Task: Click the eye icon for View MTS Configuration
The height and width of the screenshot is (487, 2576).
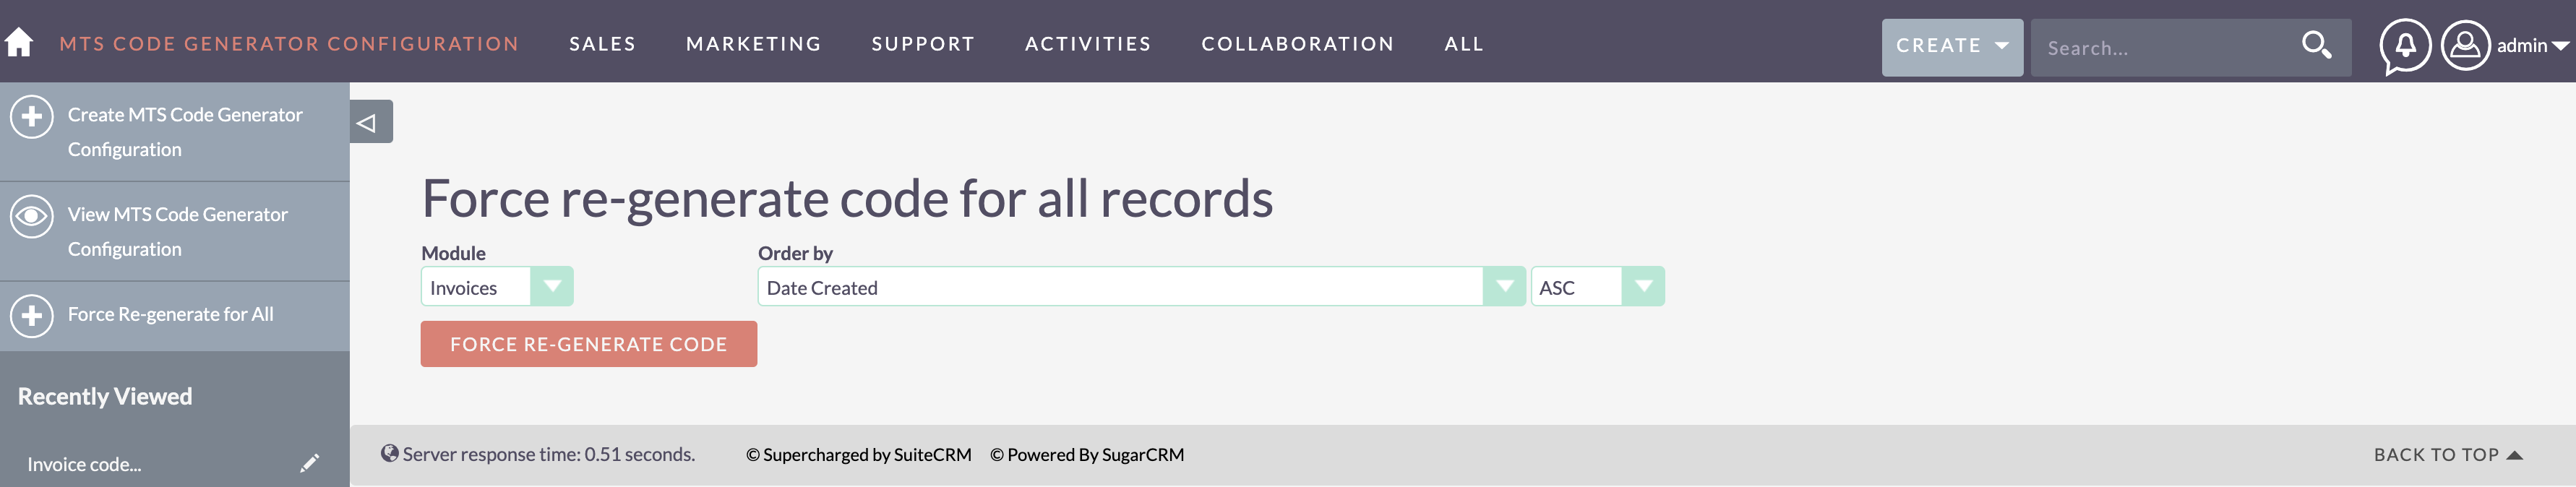Action: (32, 217)
